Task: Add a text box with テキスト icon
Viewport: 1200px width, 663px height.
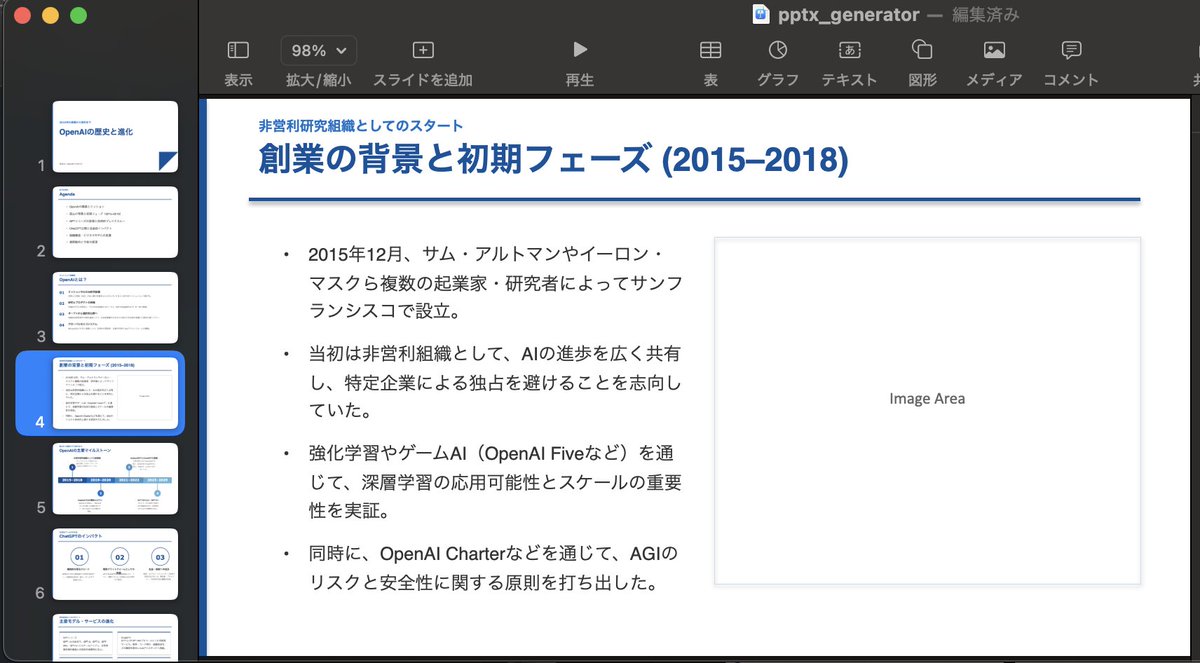Action: click(x=849, y=49)
